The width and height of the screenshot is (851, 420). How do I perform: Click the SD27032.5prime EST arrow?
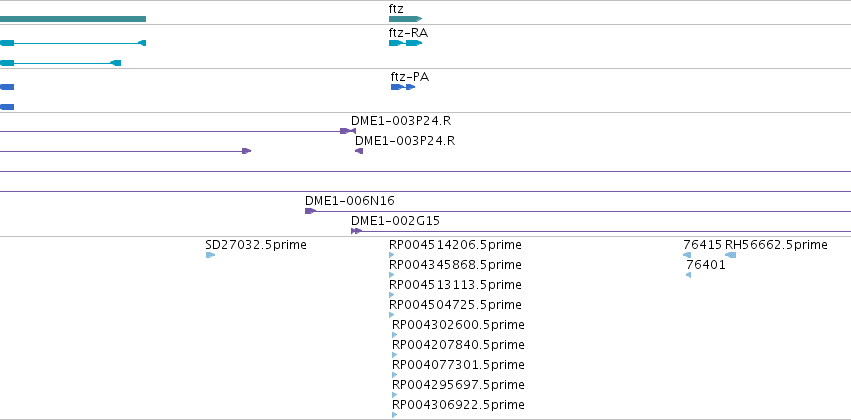tap(211, 255)
